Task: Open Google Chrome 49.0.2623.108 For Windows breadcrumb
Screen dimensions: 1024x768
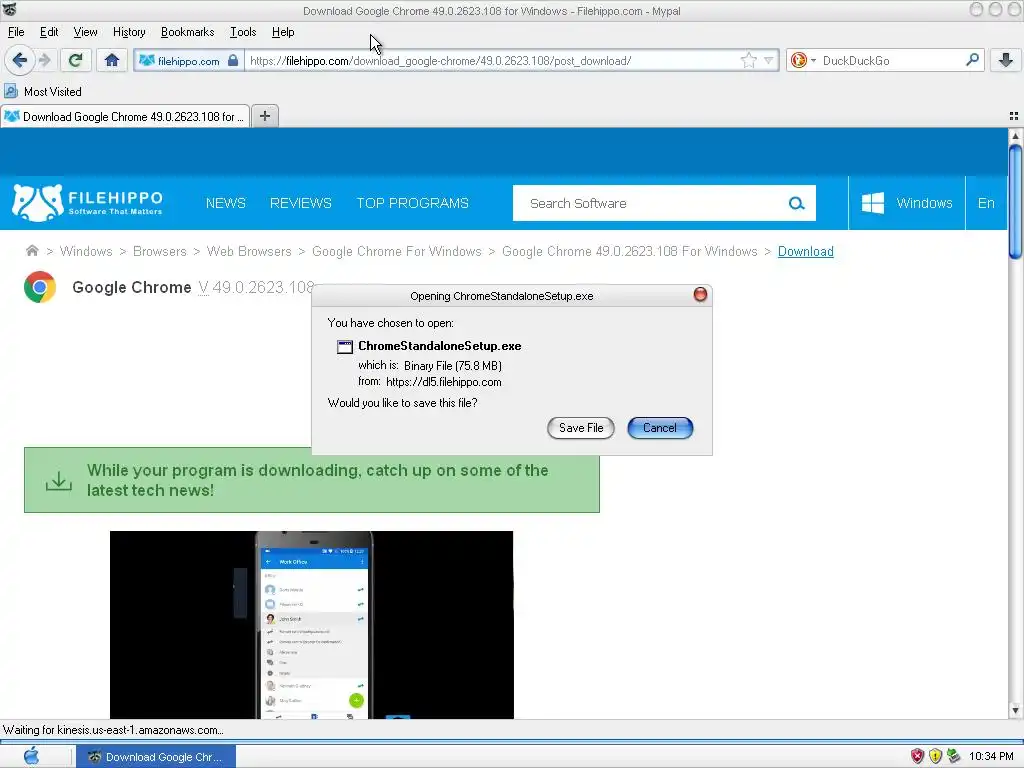Action: click(630, 251)
